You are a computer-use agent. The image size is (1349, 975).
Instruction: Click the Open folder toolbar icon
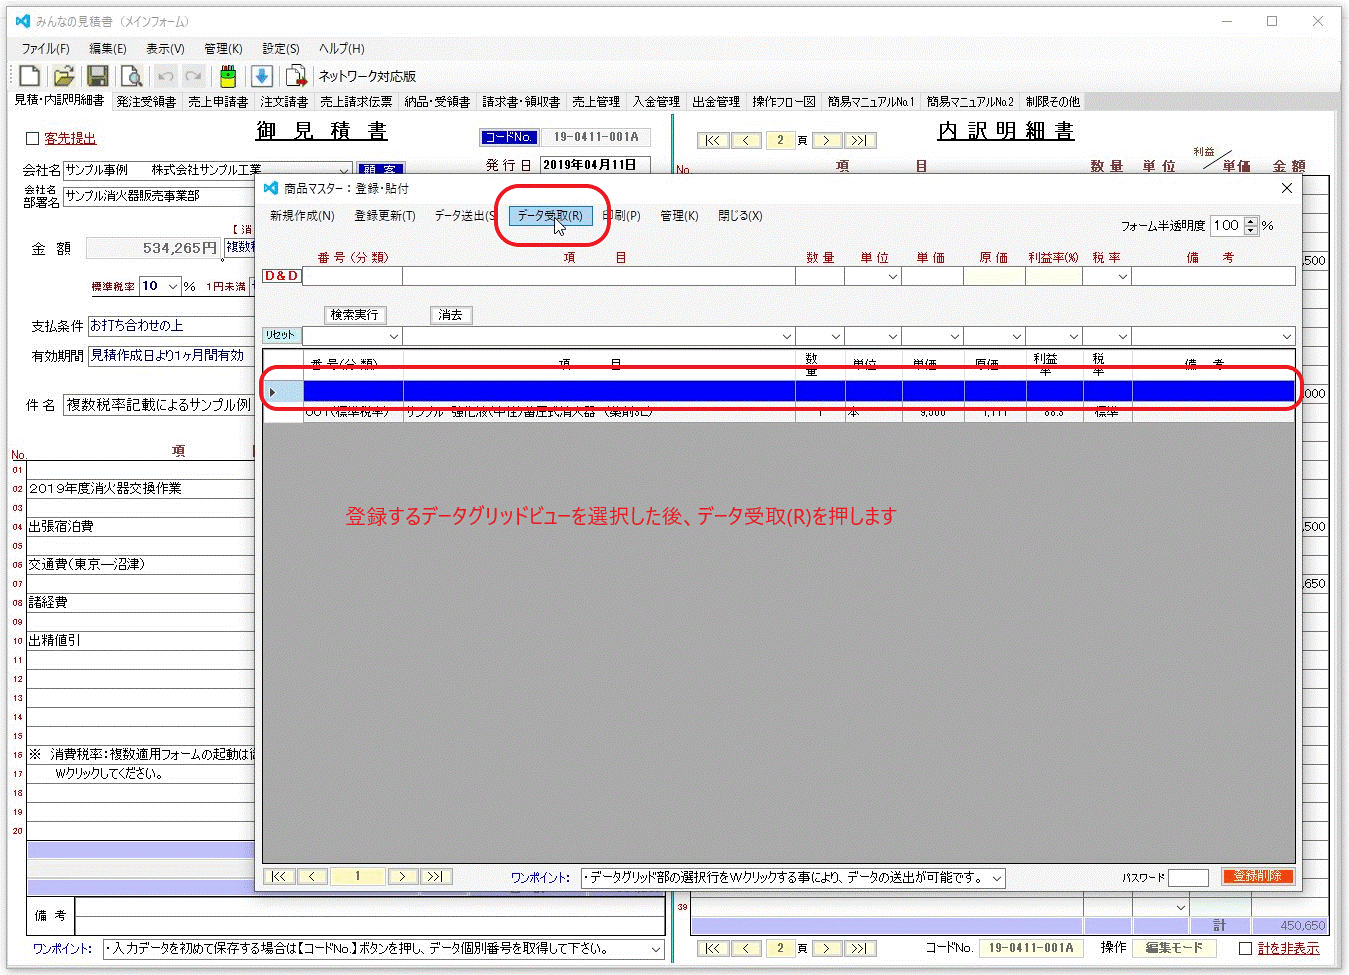click(64, 76)
